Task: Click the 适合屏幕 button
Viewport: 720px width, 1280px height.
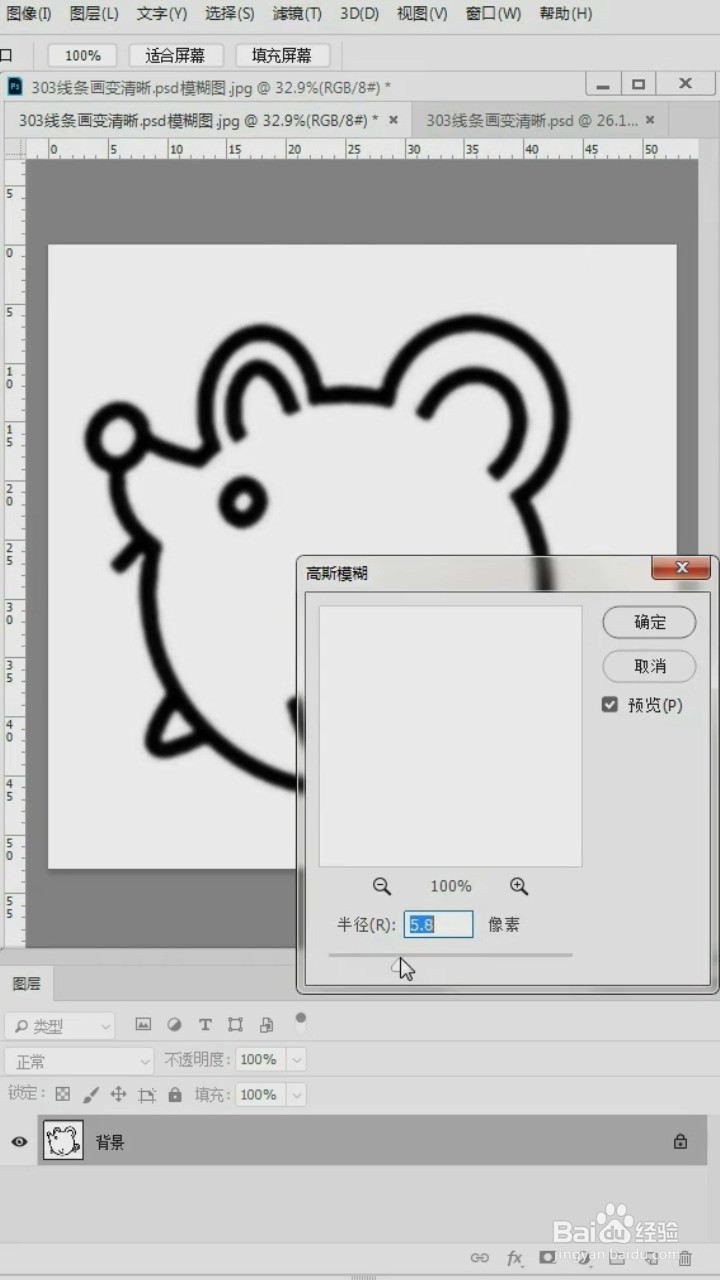Action: [175, 55]
